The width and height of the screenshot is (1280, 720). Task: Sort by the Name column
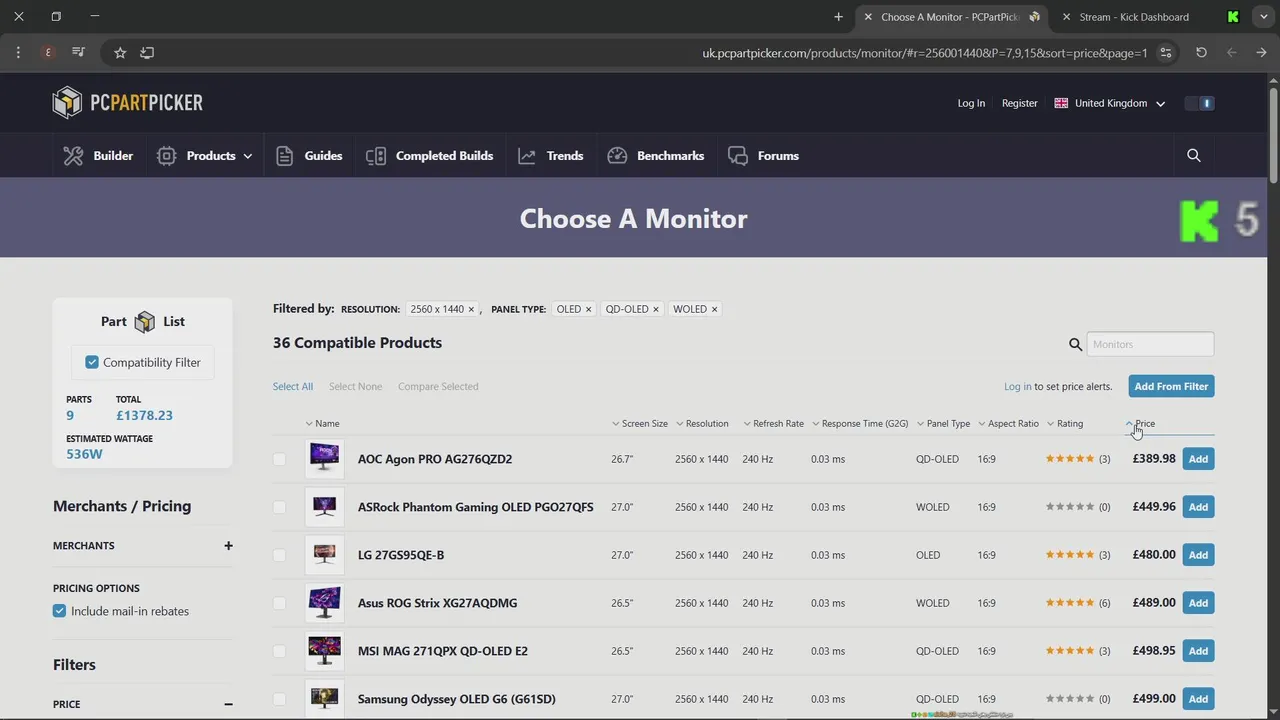[x=322, y=423]
